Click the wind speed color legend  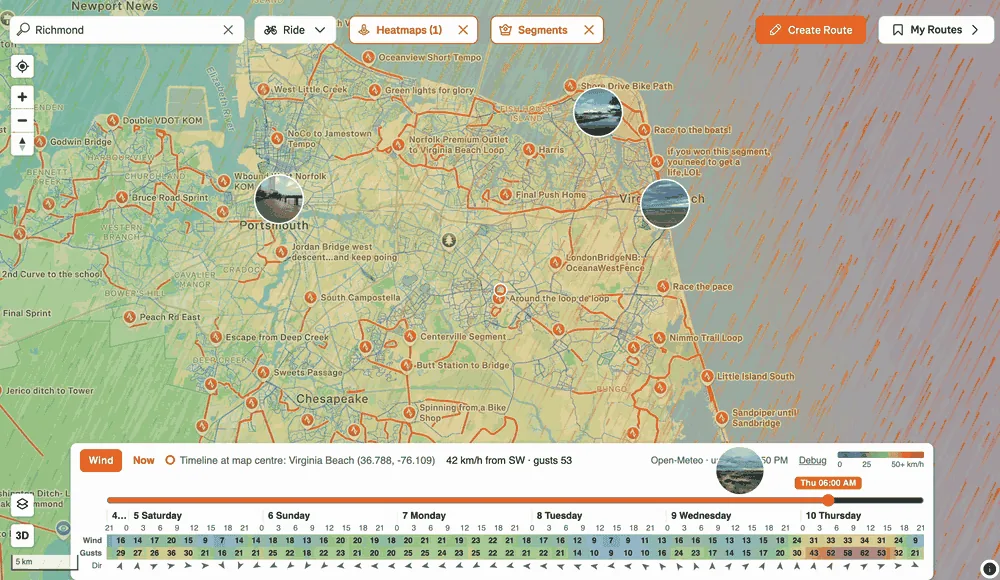[880, 455]
